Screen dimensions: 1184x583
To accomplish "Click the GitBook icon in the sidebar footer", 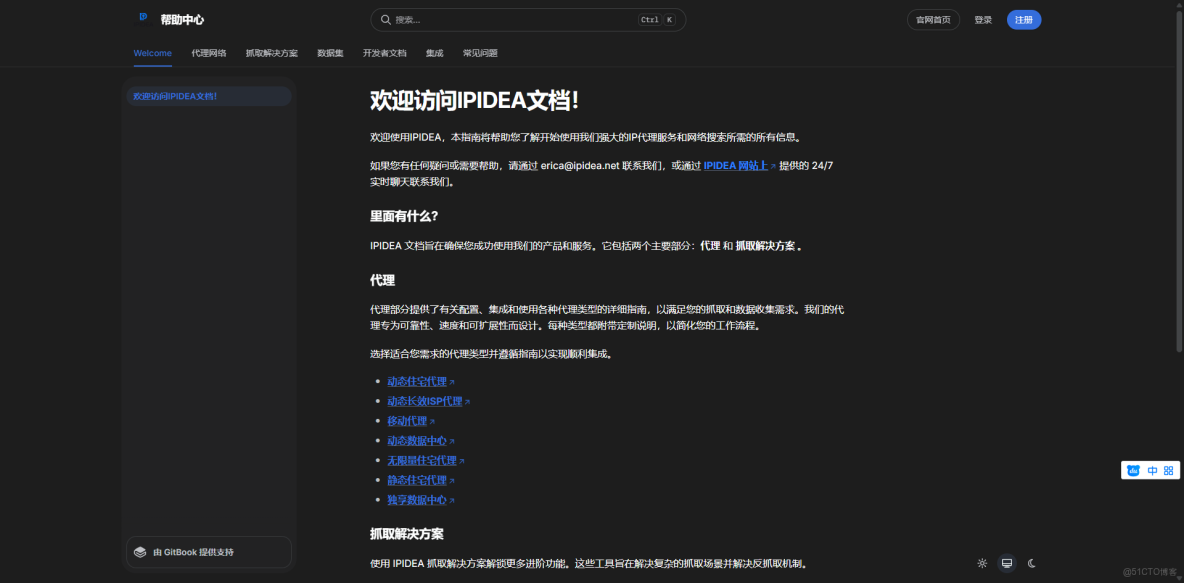I will [139, 551].
